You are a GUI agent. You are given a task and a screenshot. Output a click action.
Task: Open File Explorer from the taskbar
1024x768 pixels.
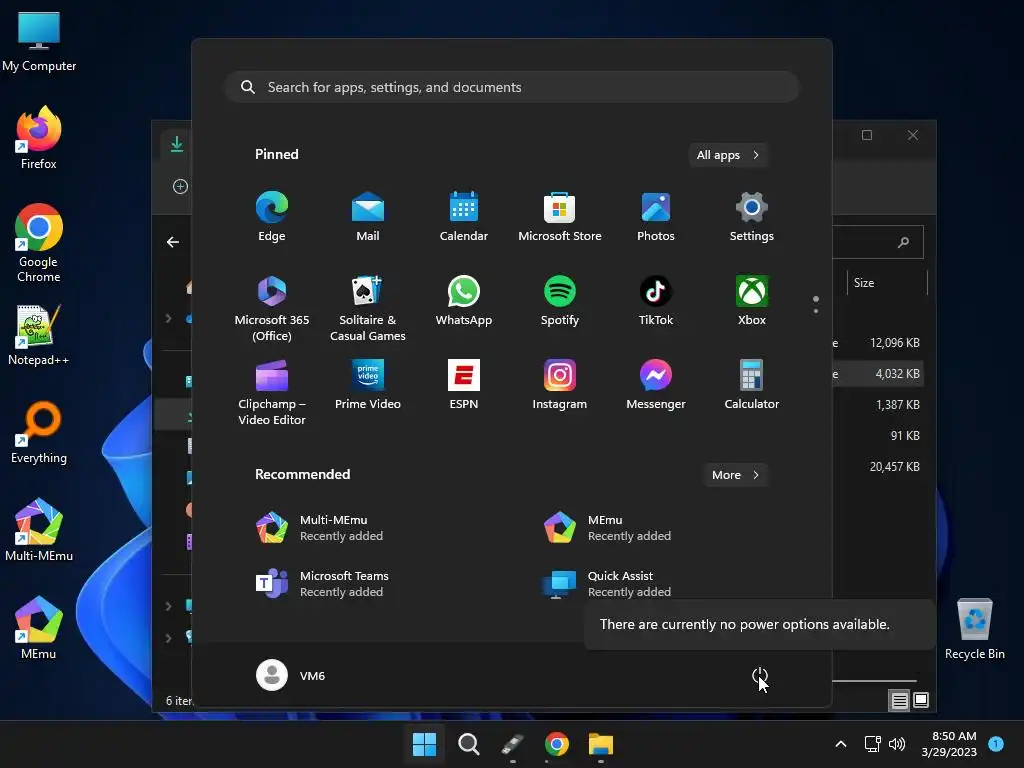click(x=600, y=744)
